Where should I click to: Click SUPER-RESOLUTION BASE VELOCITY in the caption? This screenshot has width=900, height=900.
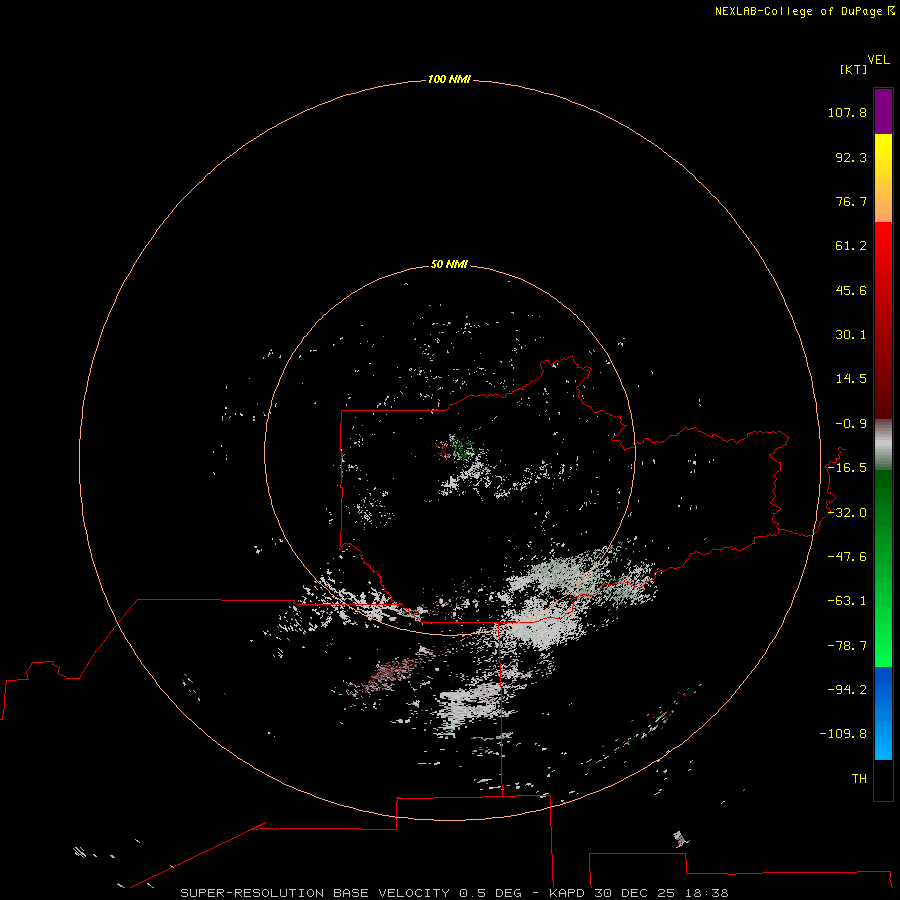pos(315,893)
